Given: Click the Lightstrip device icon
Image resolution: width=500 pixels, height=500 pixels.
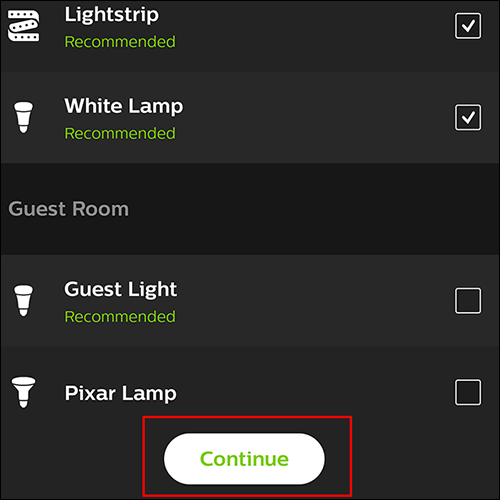Looking at the screenshot, I should [23, 26].
